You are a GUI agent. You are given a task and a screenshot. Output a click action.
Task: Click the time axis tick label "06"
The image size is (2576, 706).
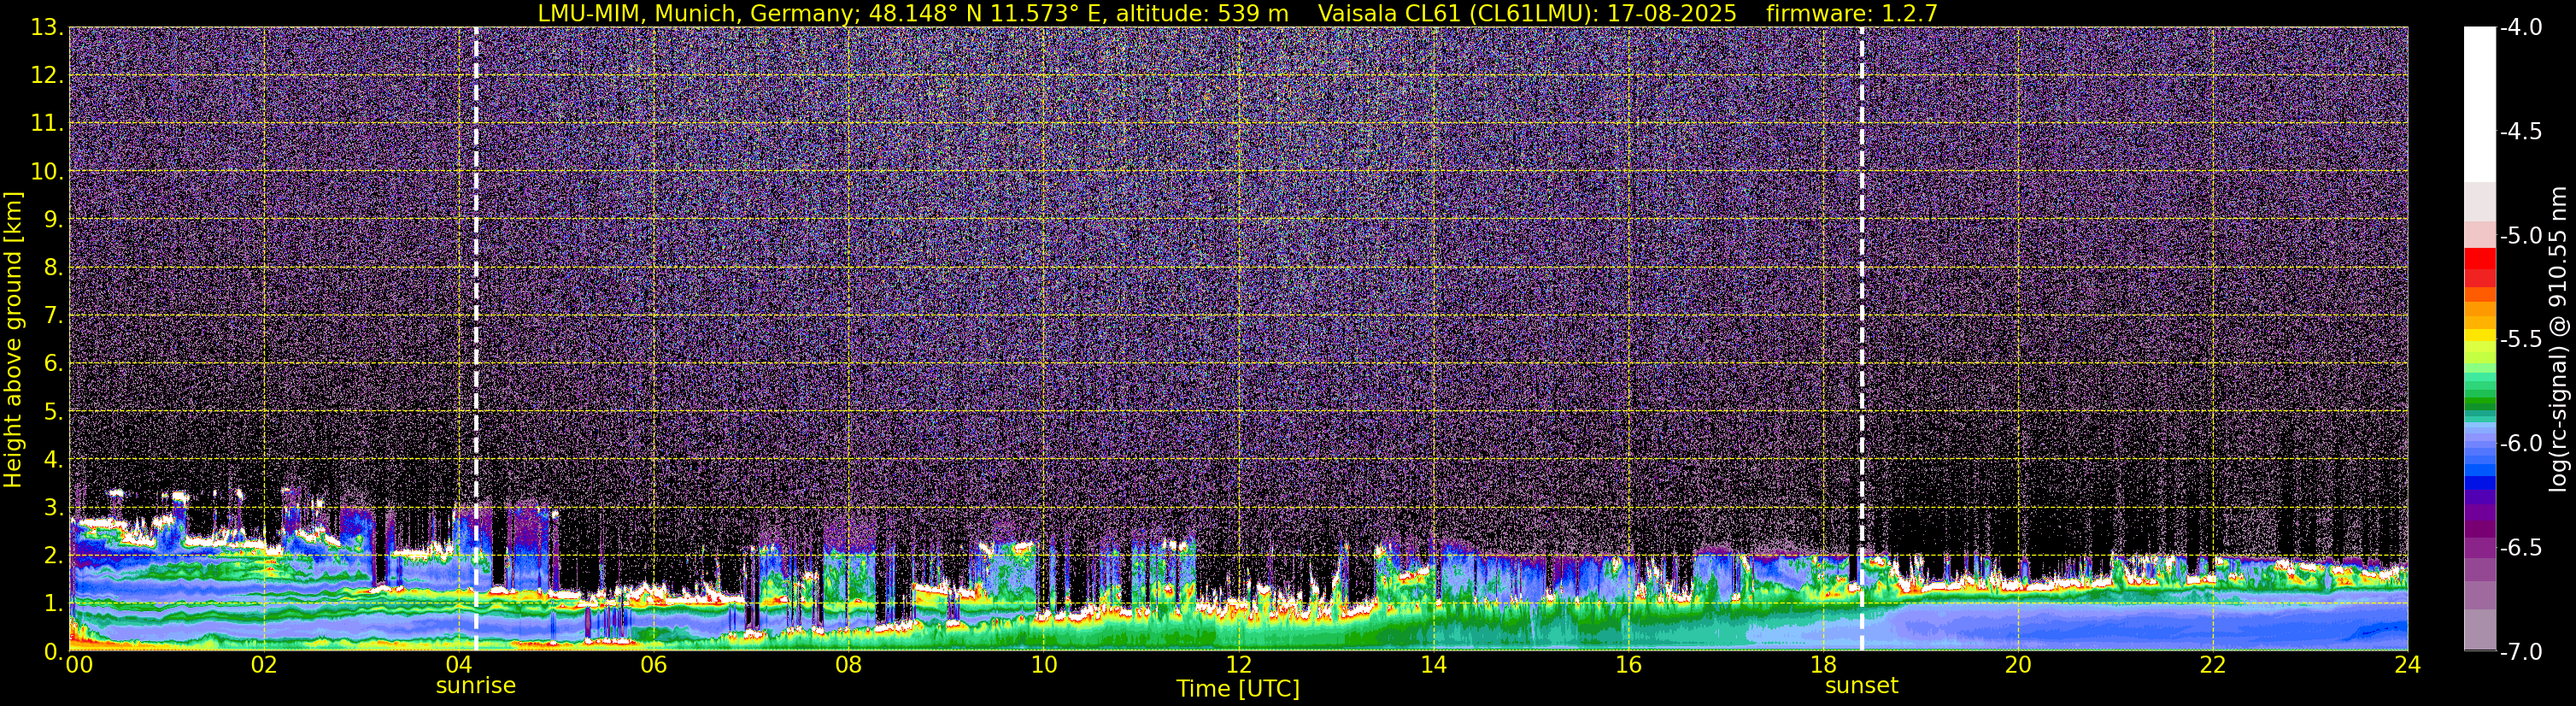(x=654, y=665)
